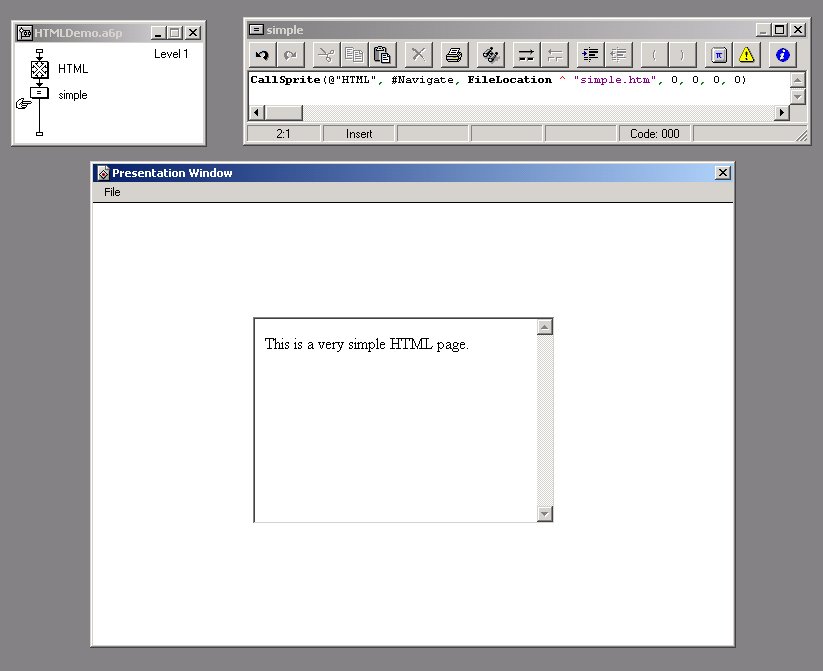Click the "simple.htm" string in code
Screen dimensions: 823x671
[615, 80]
